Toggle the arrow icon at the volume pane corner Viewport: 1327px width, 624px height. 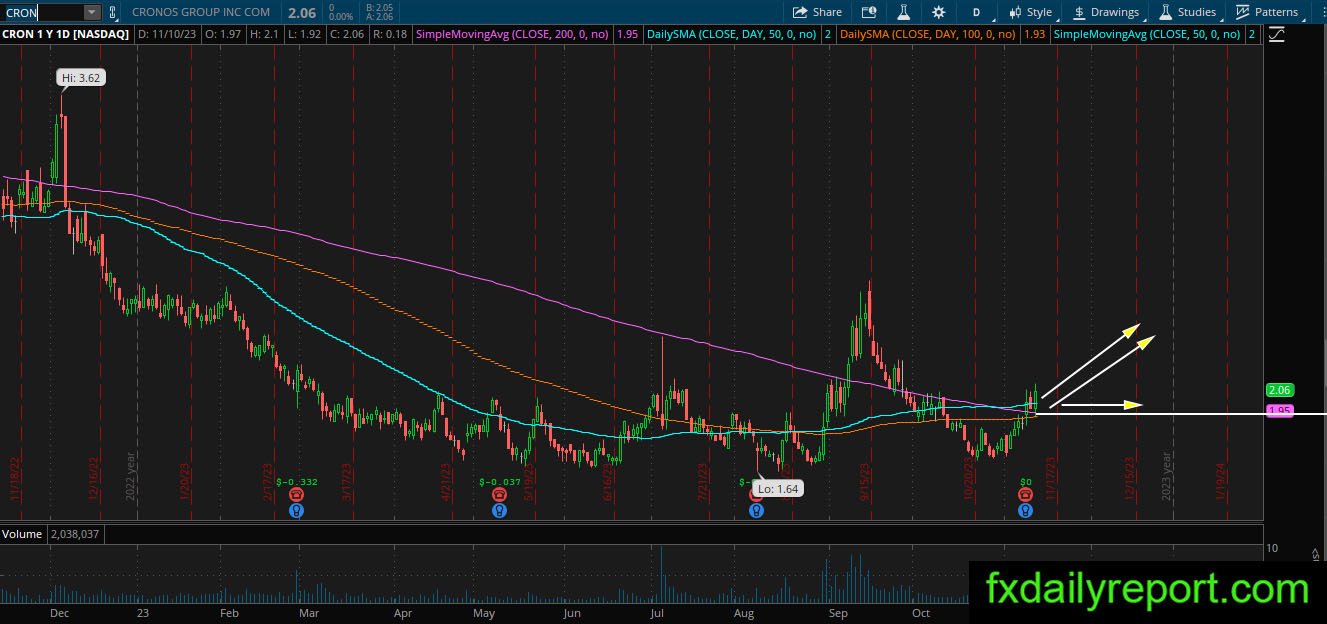coord(1316,552)
